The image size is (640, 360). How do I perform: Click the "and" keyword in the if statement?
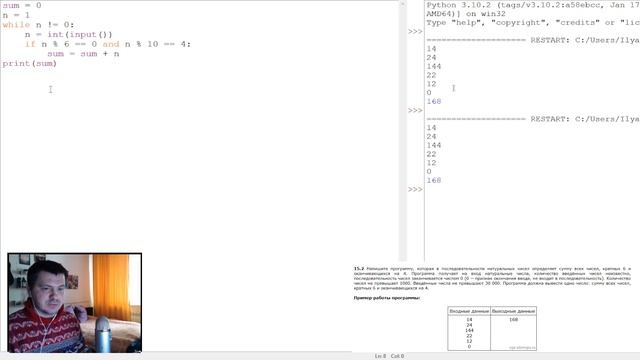[x=111, y=44]
